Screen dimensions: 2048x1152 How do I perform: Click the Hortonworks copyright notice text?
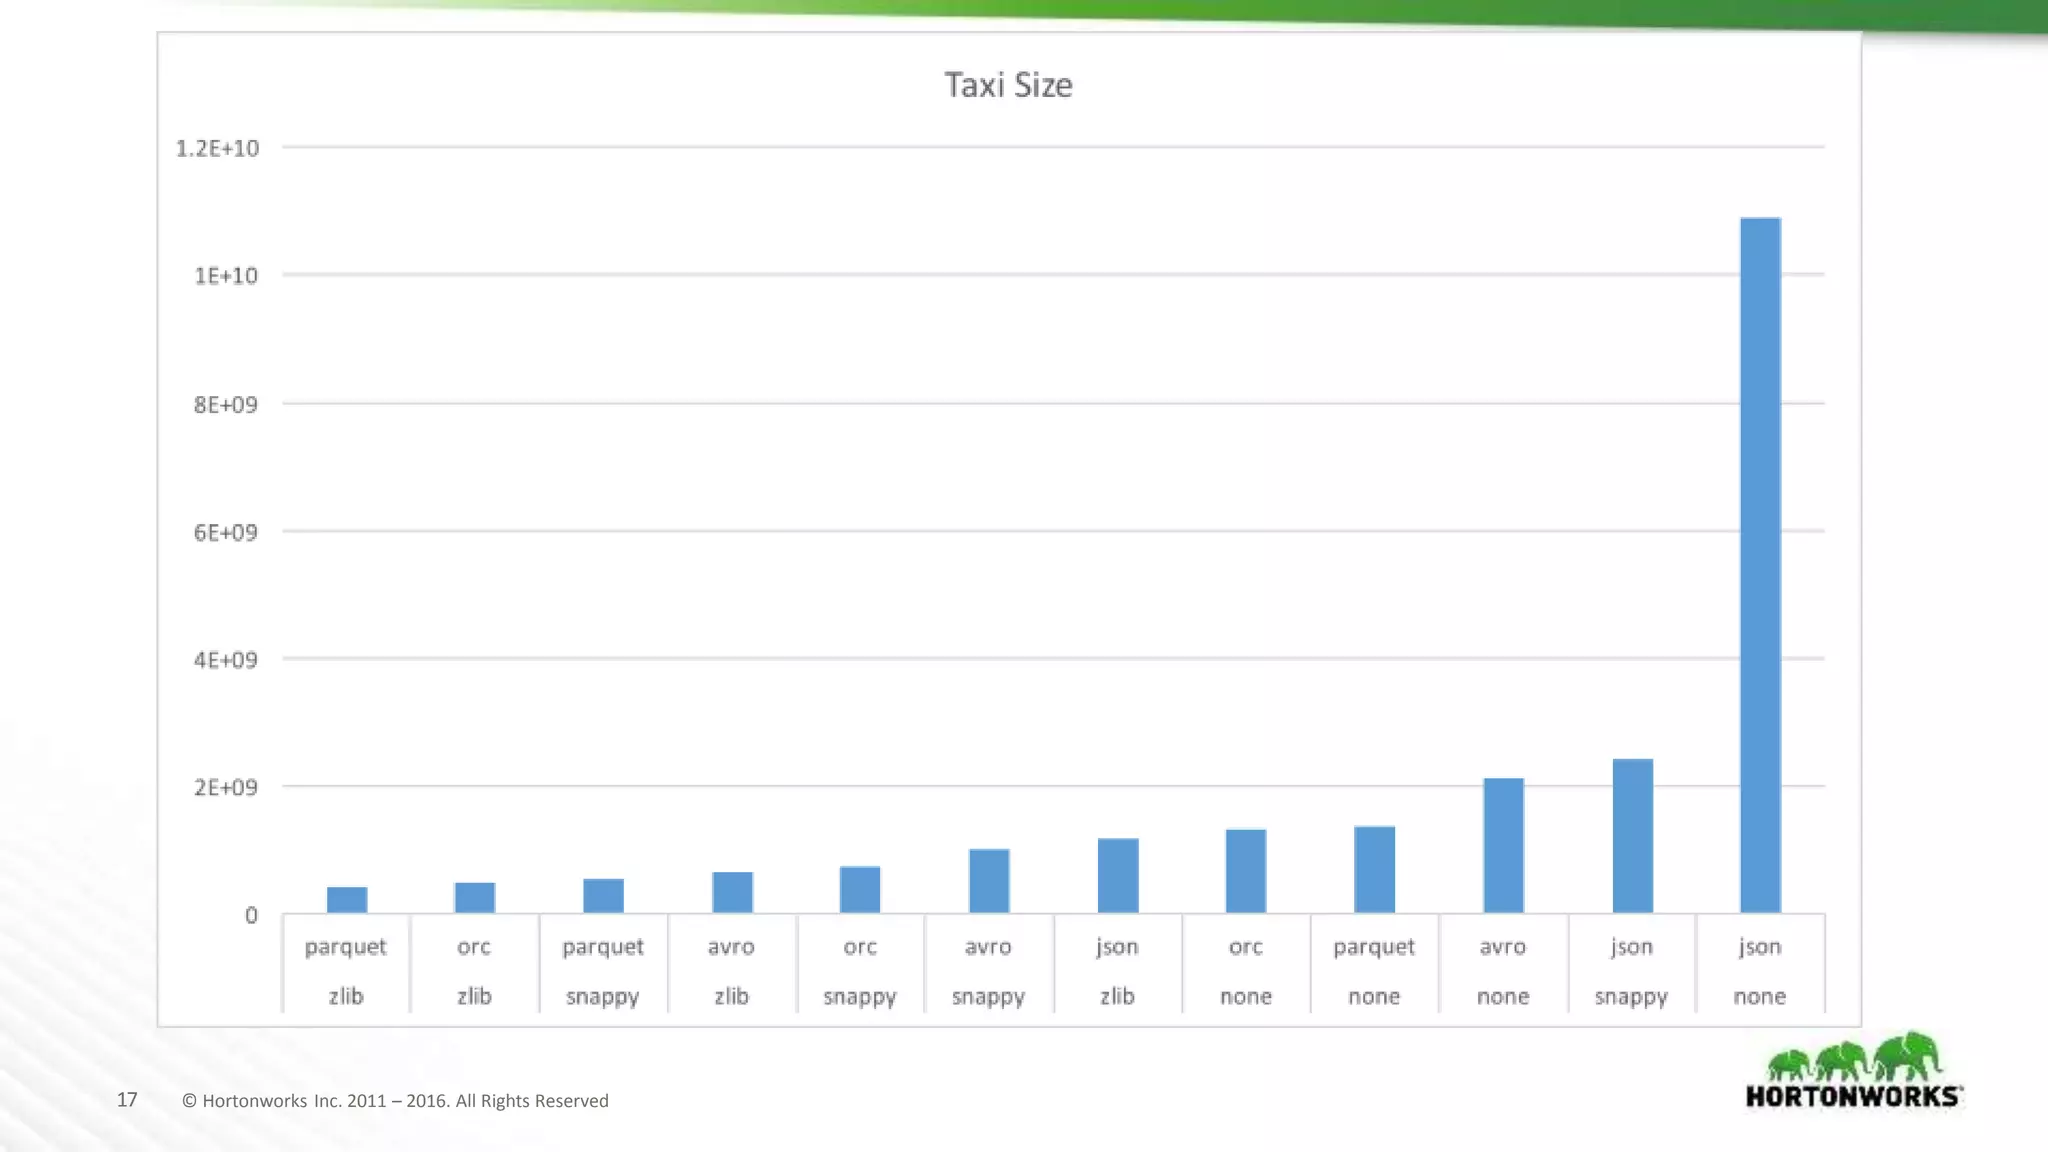[x=395, y=1100]
